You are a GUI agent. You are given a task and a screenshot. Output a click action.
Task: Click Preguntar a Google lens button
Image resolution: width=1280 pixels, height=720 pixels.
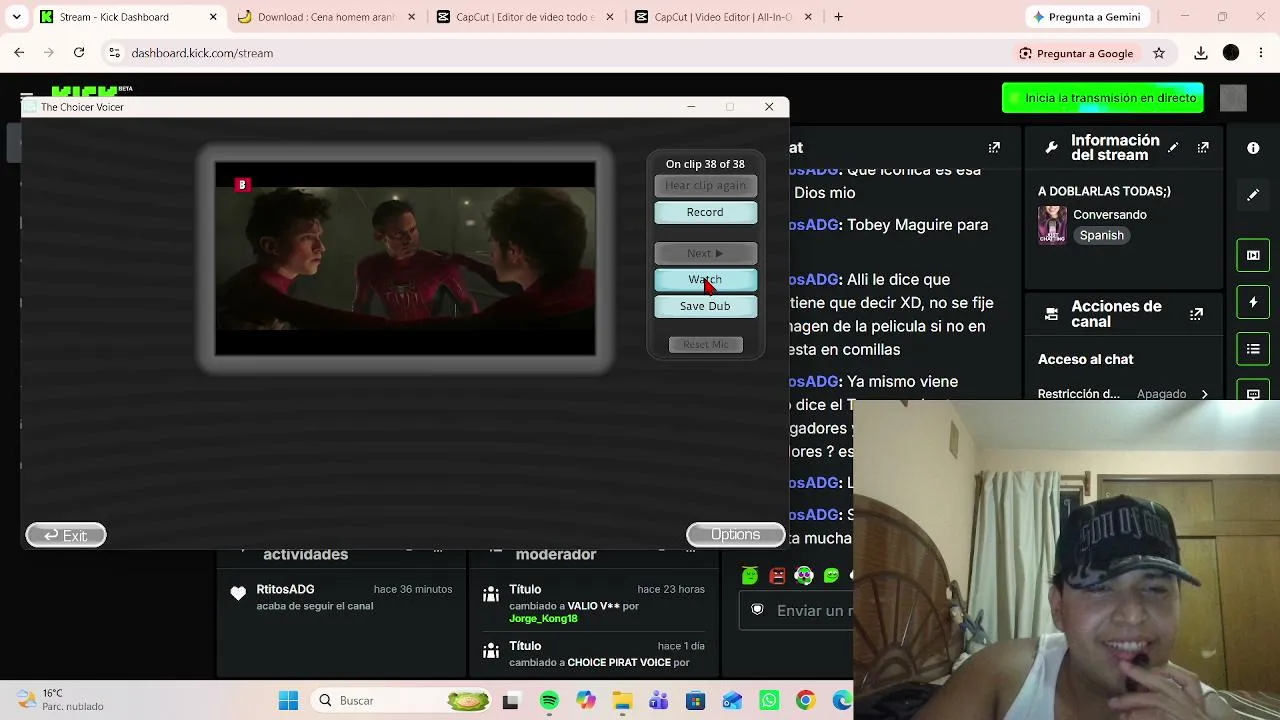pos(1076,53)
